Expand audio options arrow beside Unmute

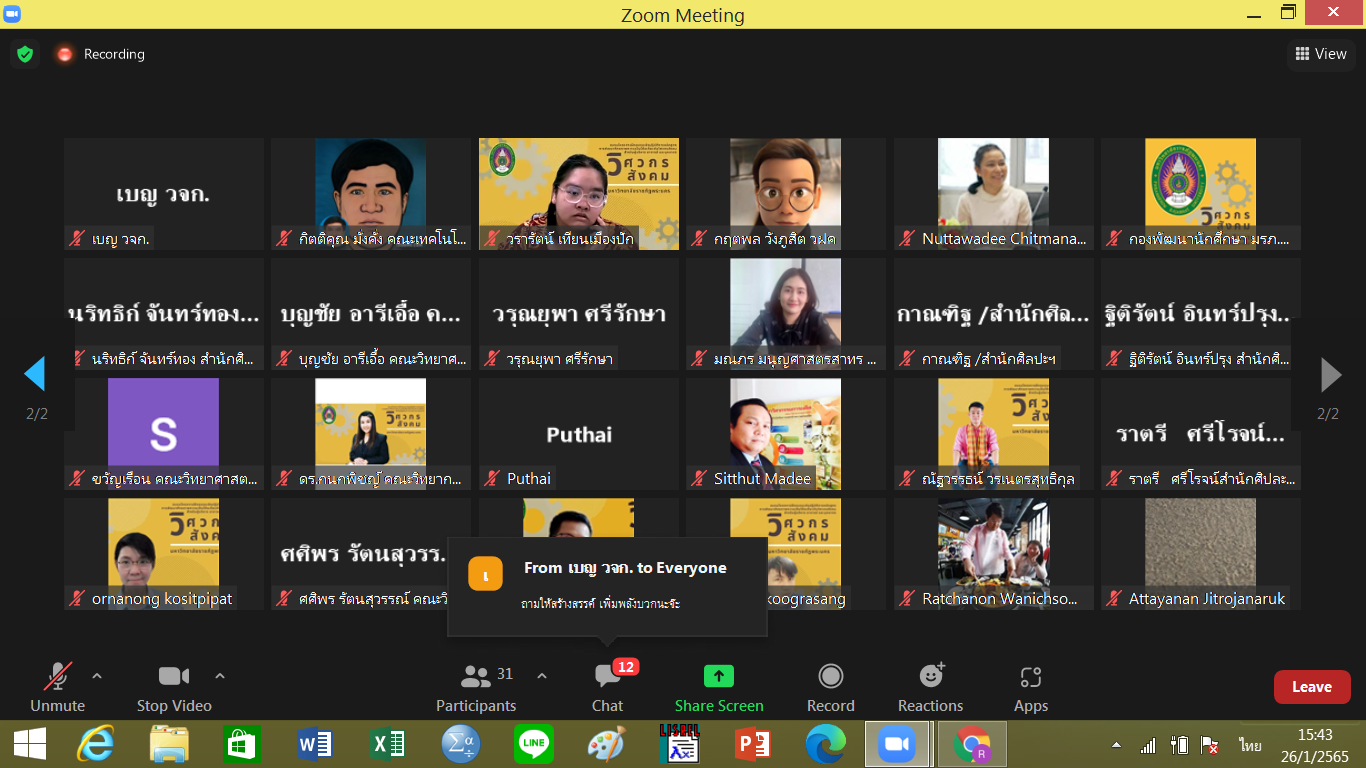97,676
